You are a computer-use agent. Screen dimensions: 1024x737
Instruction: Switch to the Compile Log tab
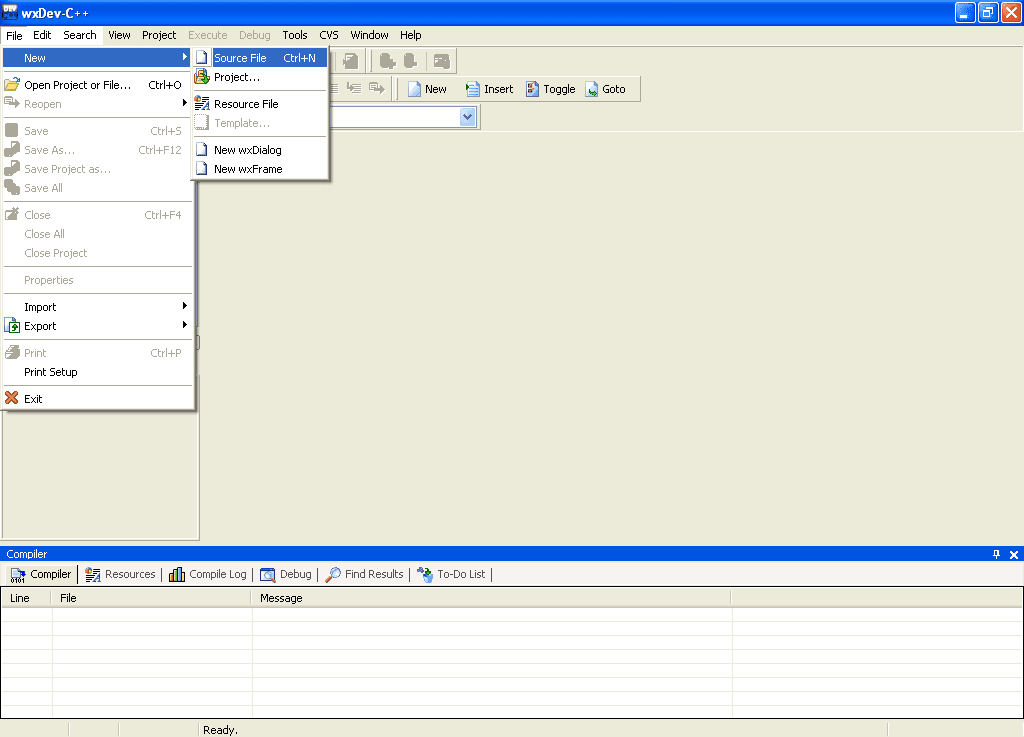[x=208, y=574]
